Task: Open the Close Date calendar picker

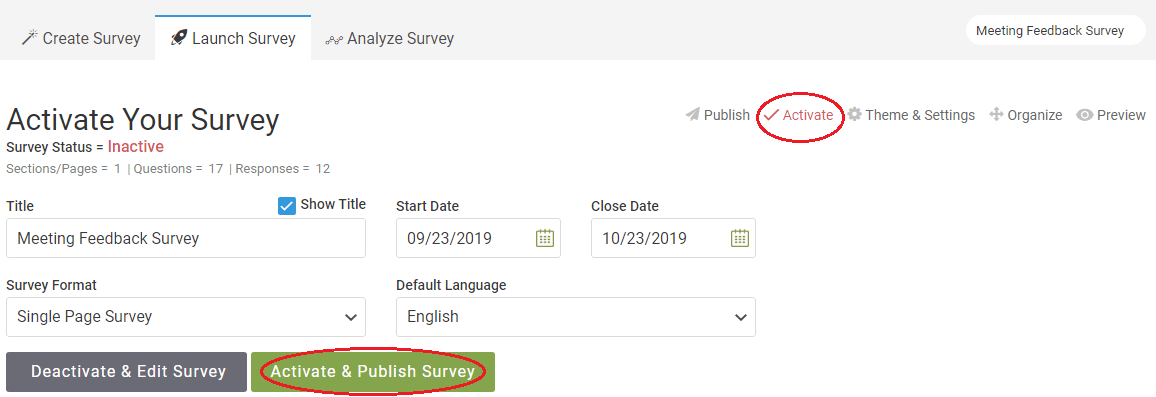Action: 739,238
